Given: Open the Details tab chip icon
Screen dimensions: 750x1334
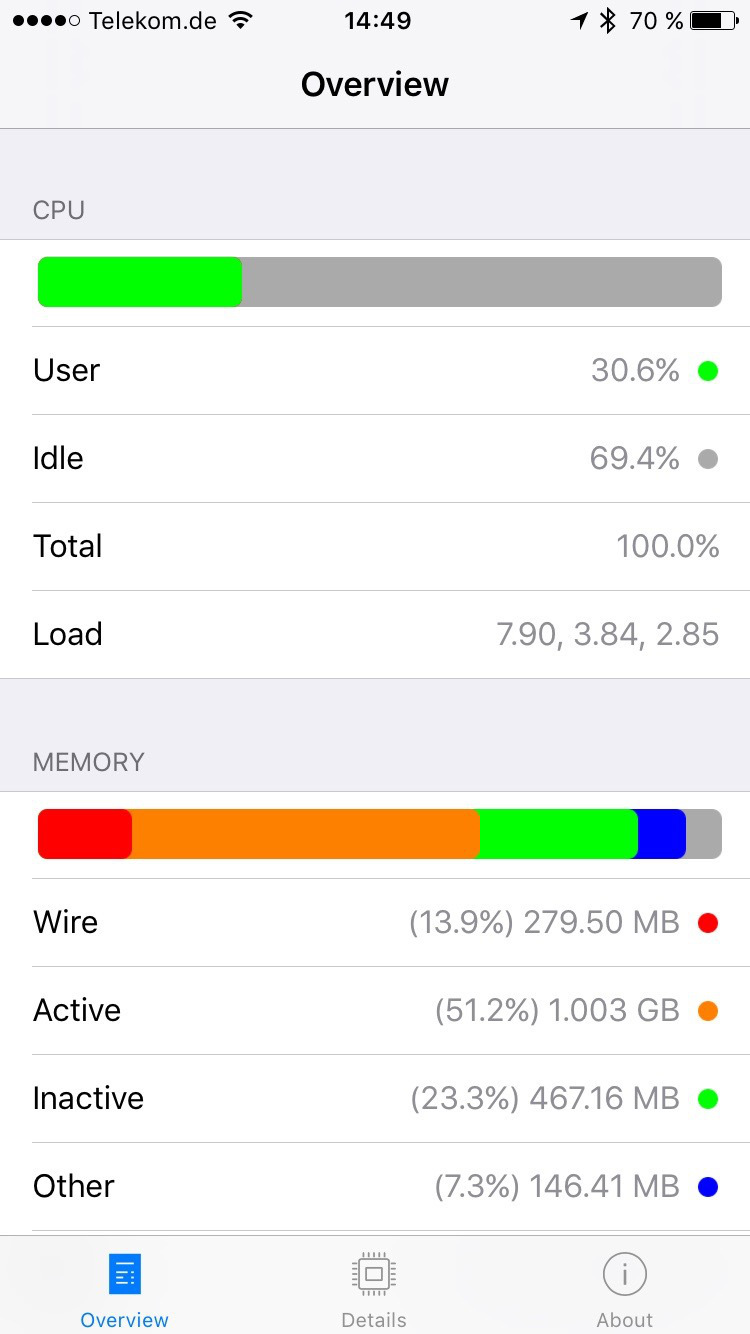Looking at the screenshot, I should coord(374,1274).
